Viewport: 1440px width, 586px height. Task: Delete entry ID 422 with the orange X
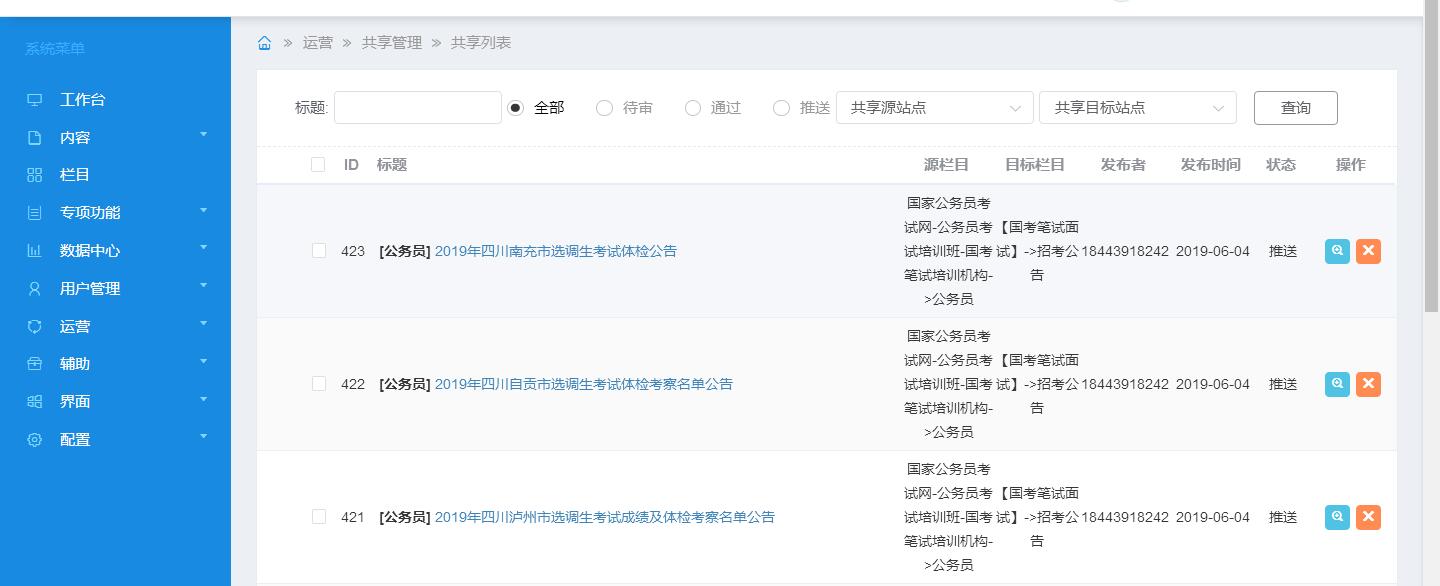(x=1368, y=384)
